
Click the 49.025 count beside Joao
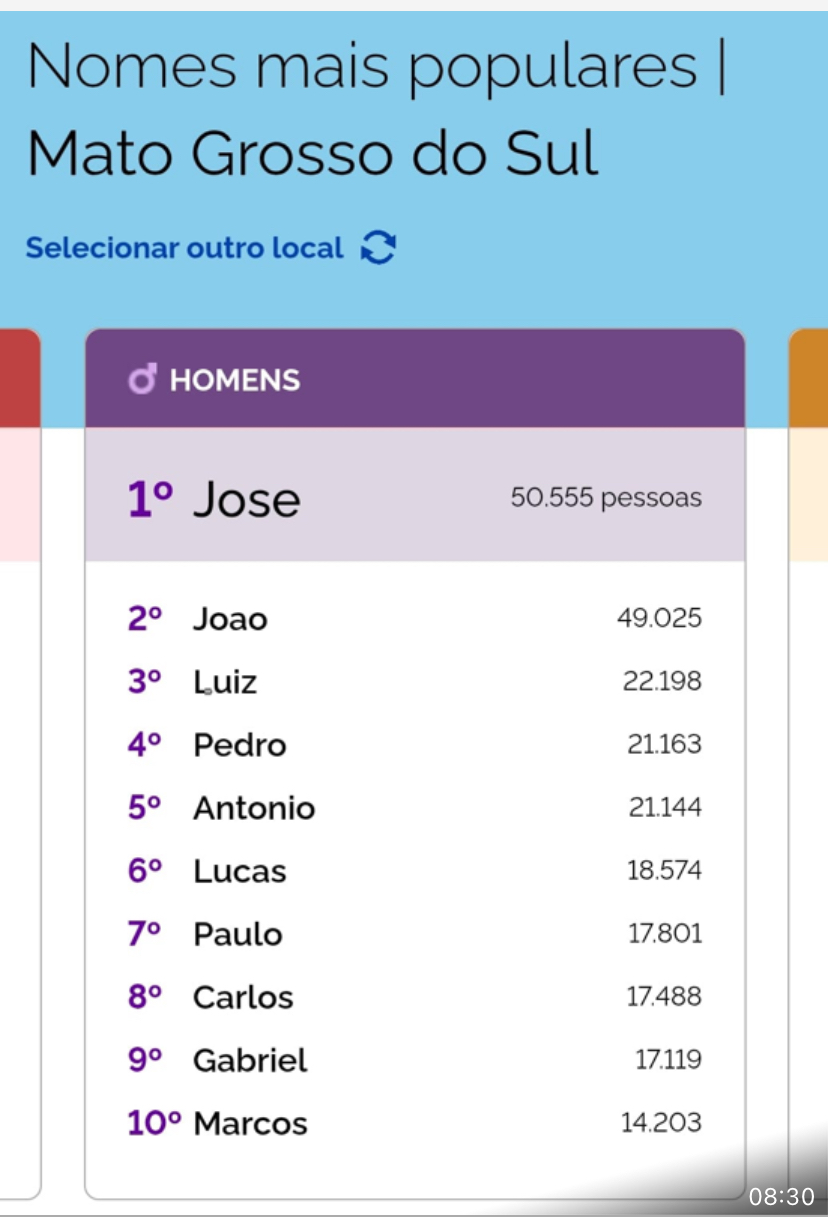(660, 618)
